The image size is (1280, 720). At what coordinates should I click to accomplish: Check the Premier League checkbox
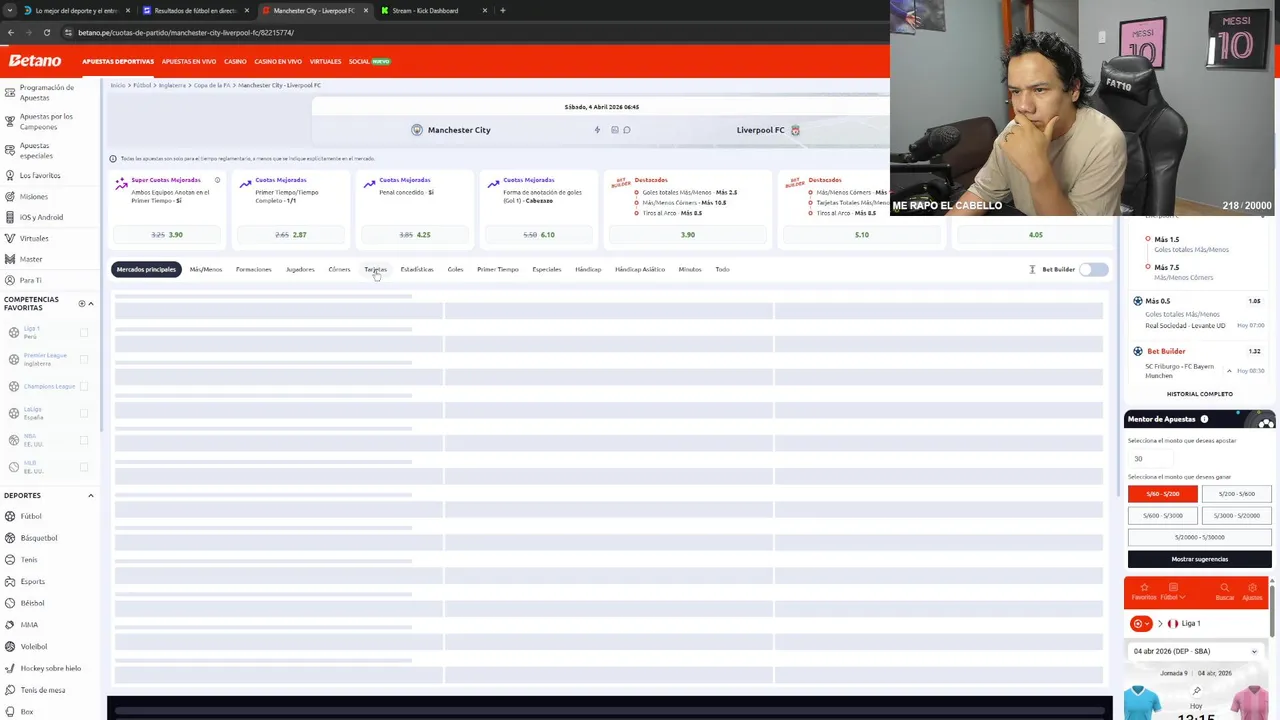84,359
